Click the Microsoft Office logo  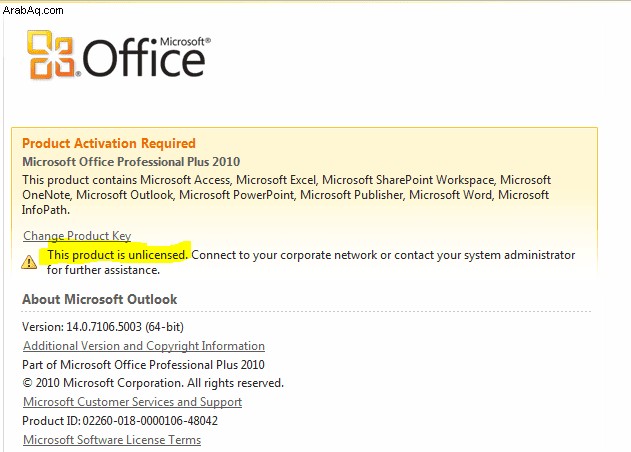coord(119,54)
